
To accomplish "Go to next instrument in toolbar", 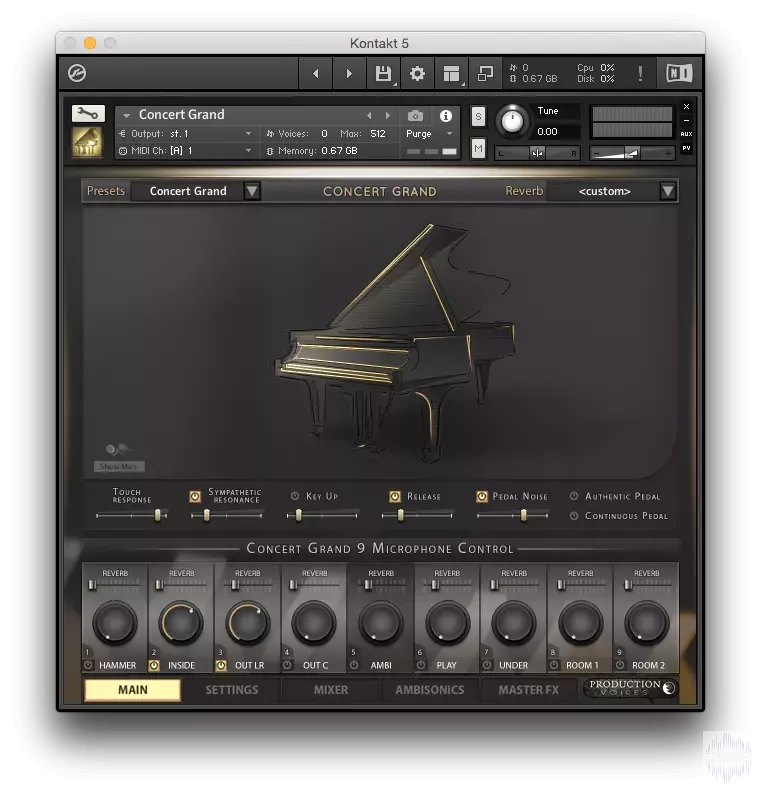I will coord(349,74).
